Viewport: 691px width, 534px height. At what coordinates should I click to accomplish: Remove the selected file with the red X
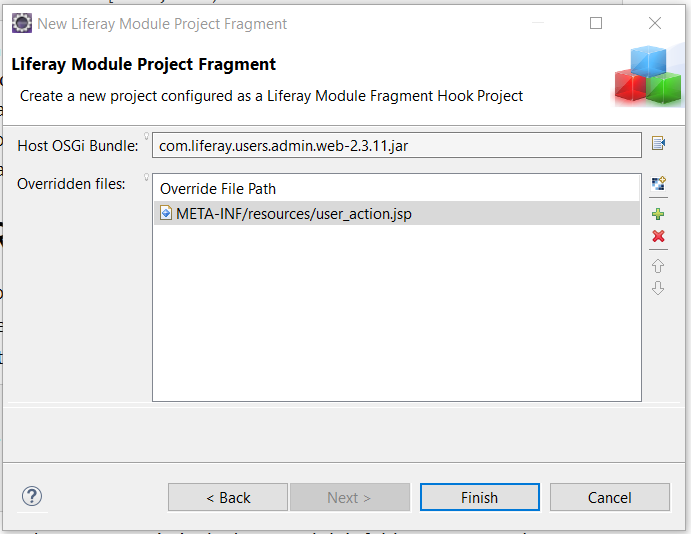(x=658, y=237)
